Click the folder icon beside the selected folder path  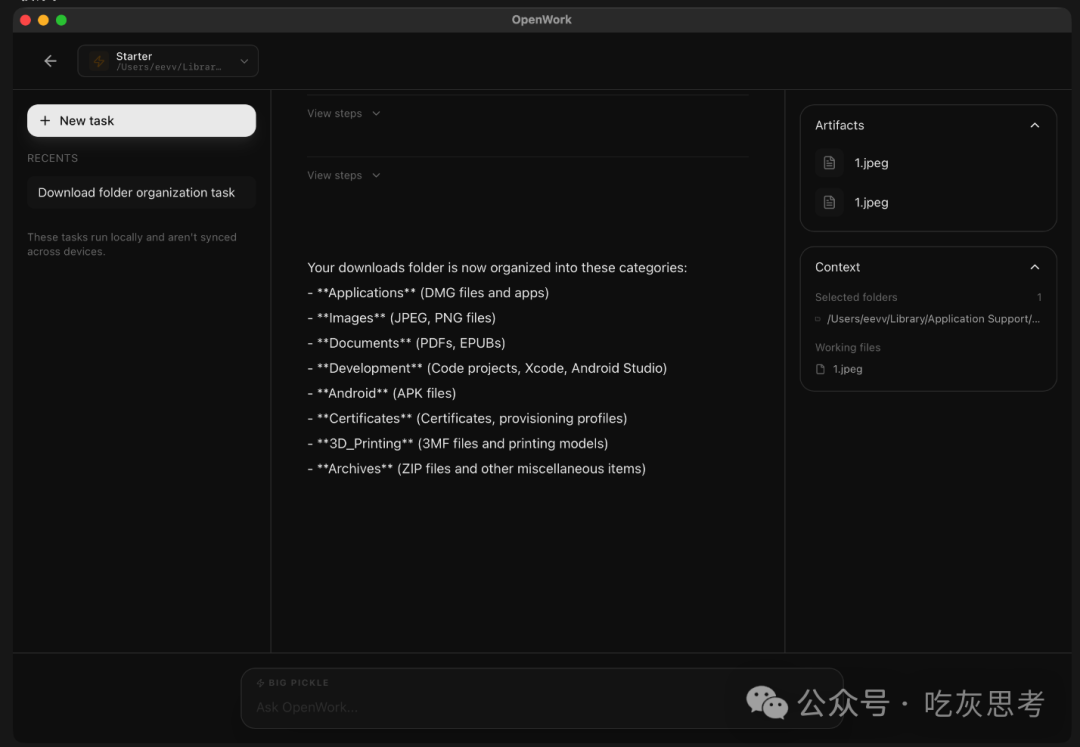(x=818, y=319)
